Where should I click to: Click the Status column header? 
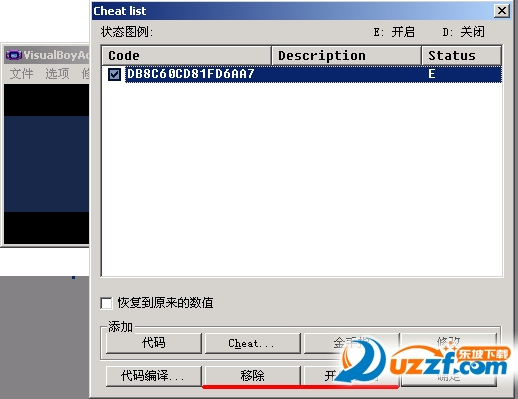(x=462, y=55)
